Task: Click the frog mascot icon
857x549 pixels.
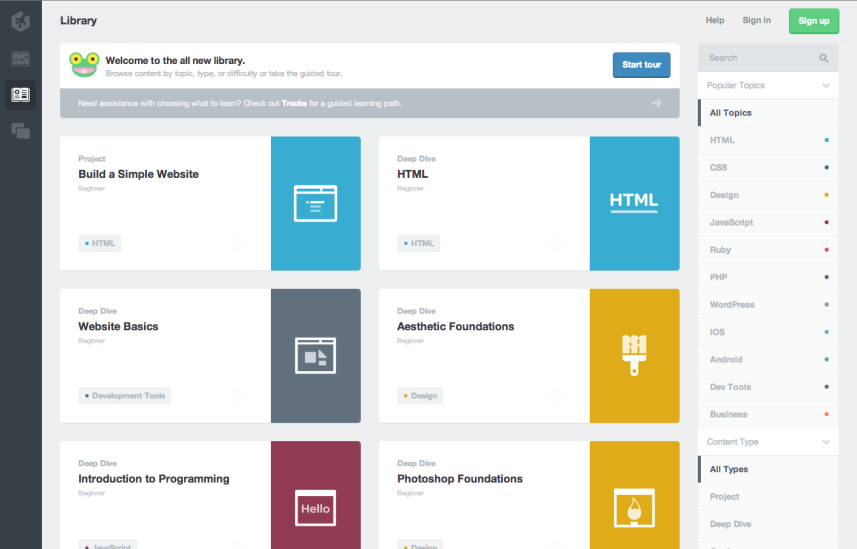Action: [x=84, y=65]
